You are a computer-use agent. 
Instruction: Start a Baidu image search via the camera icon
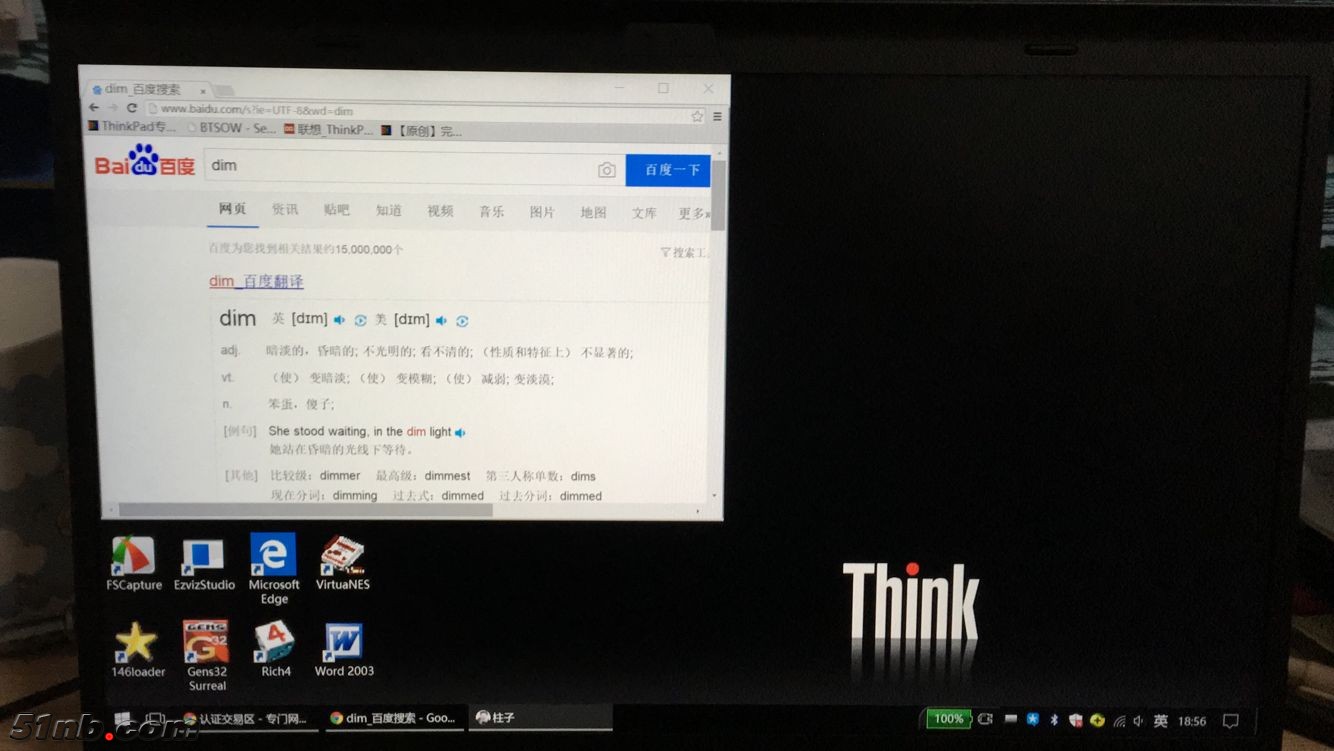click(607, 170)
